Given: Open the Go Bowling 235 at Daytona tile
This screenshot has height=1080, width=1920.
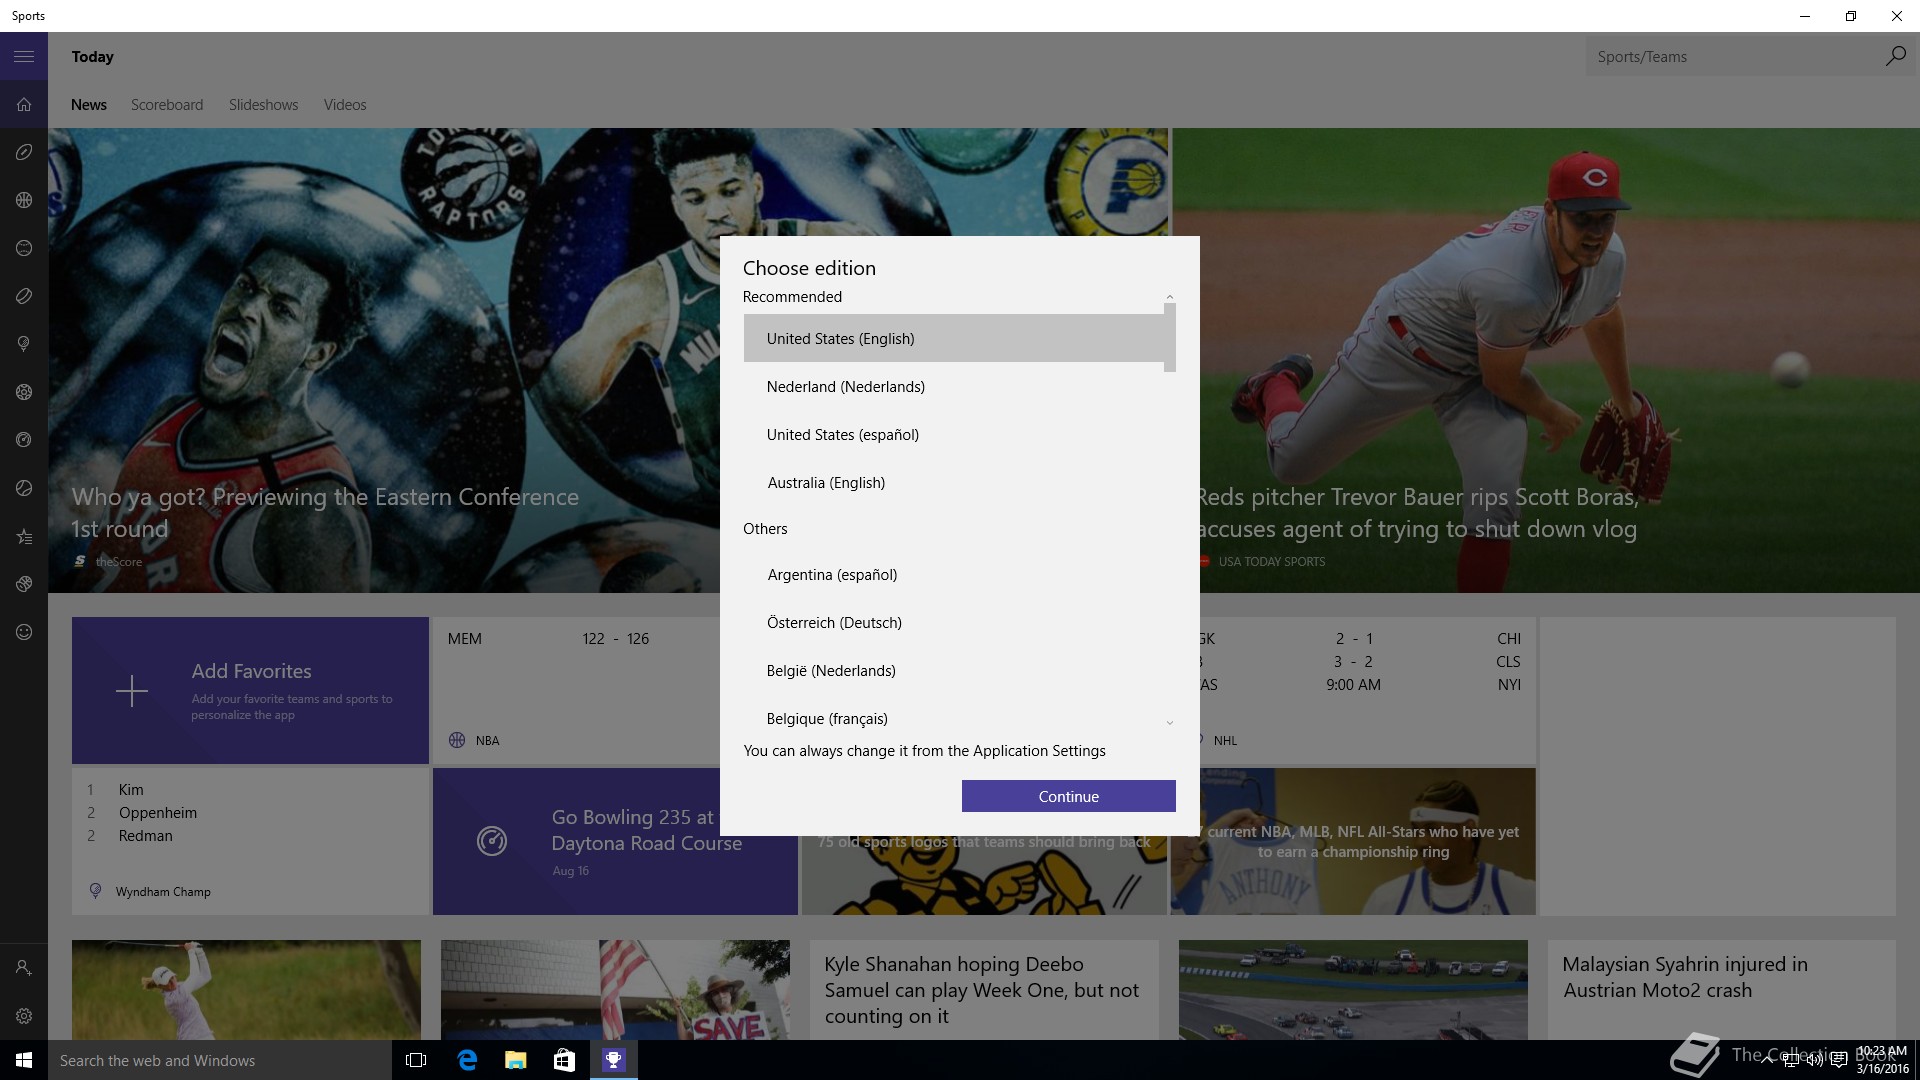Looking at the screenshot, I should 615,841.
